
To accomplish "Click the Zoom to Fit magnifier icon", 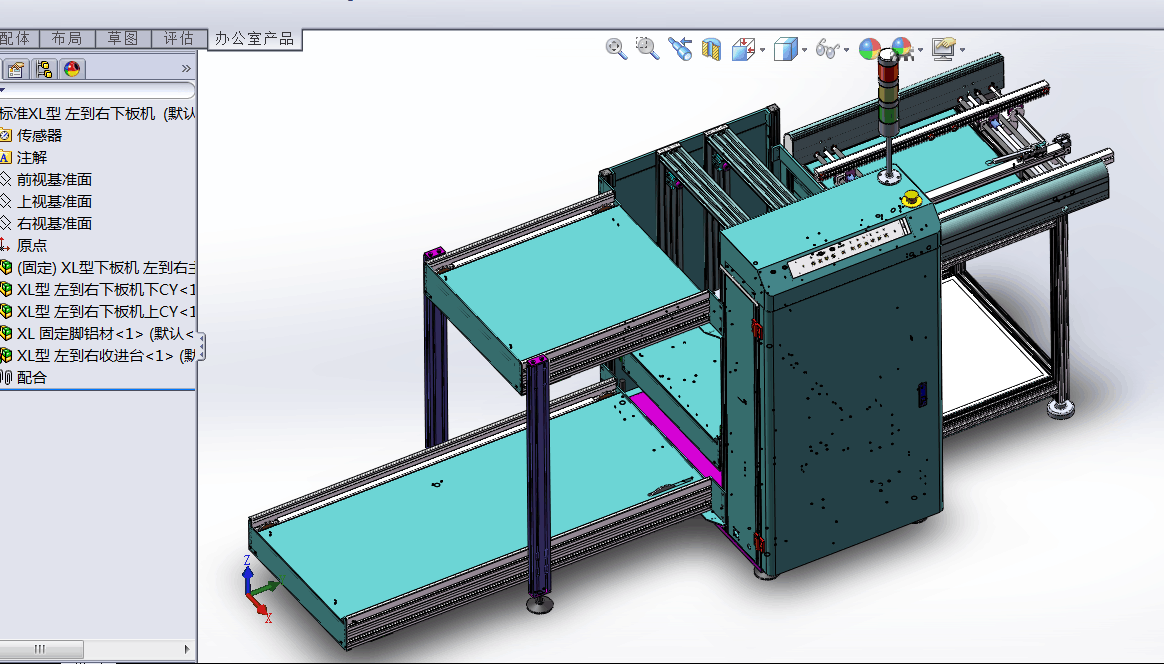I will pos(616,48).
